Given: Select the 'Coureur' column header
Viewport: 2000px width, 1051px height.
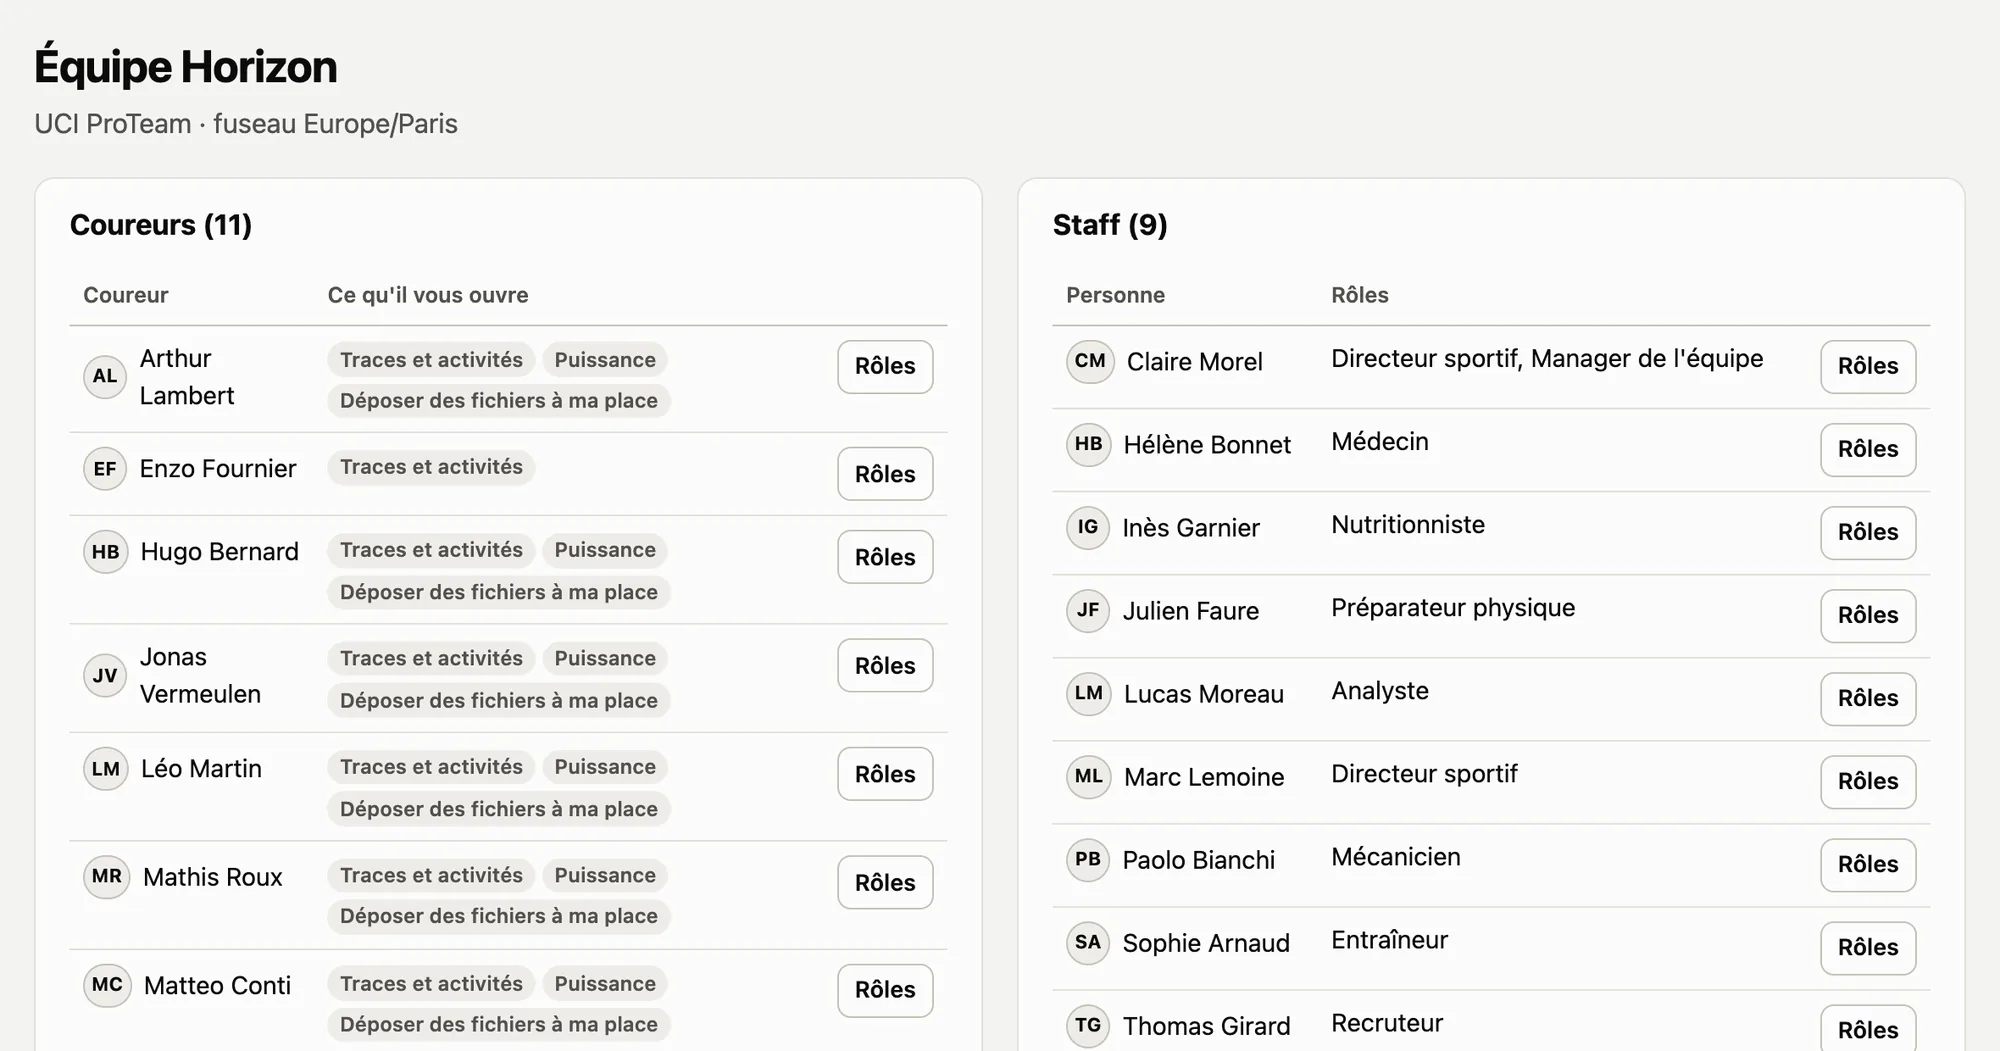Looking at the screenshot, I should pyautogui.click(x=126, y=295).
